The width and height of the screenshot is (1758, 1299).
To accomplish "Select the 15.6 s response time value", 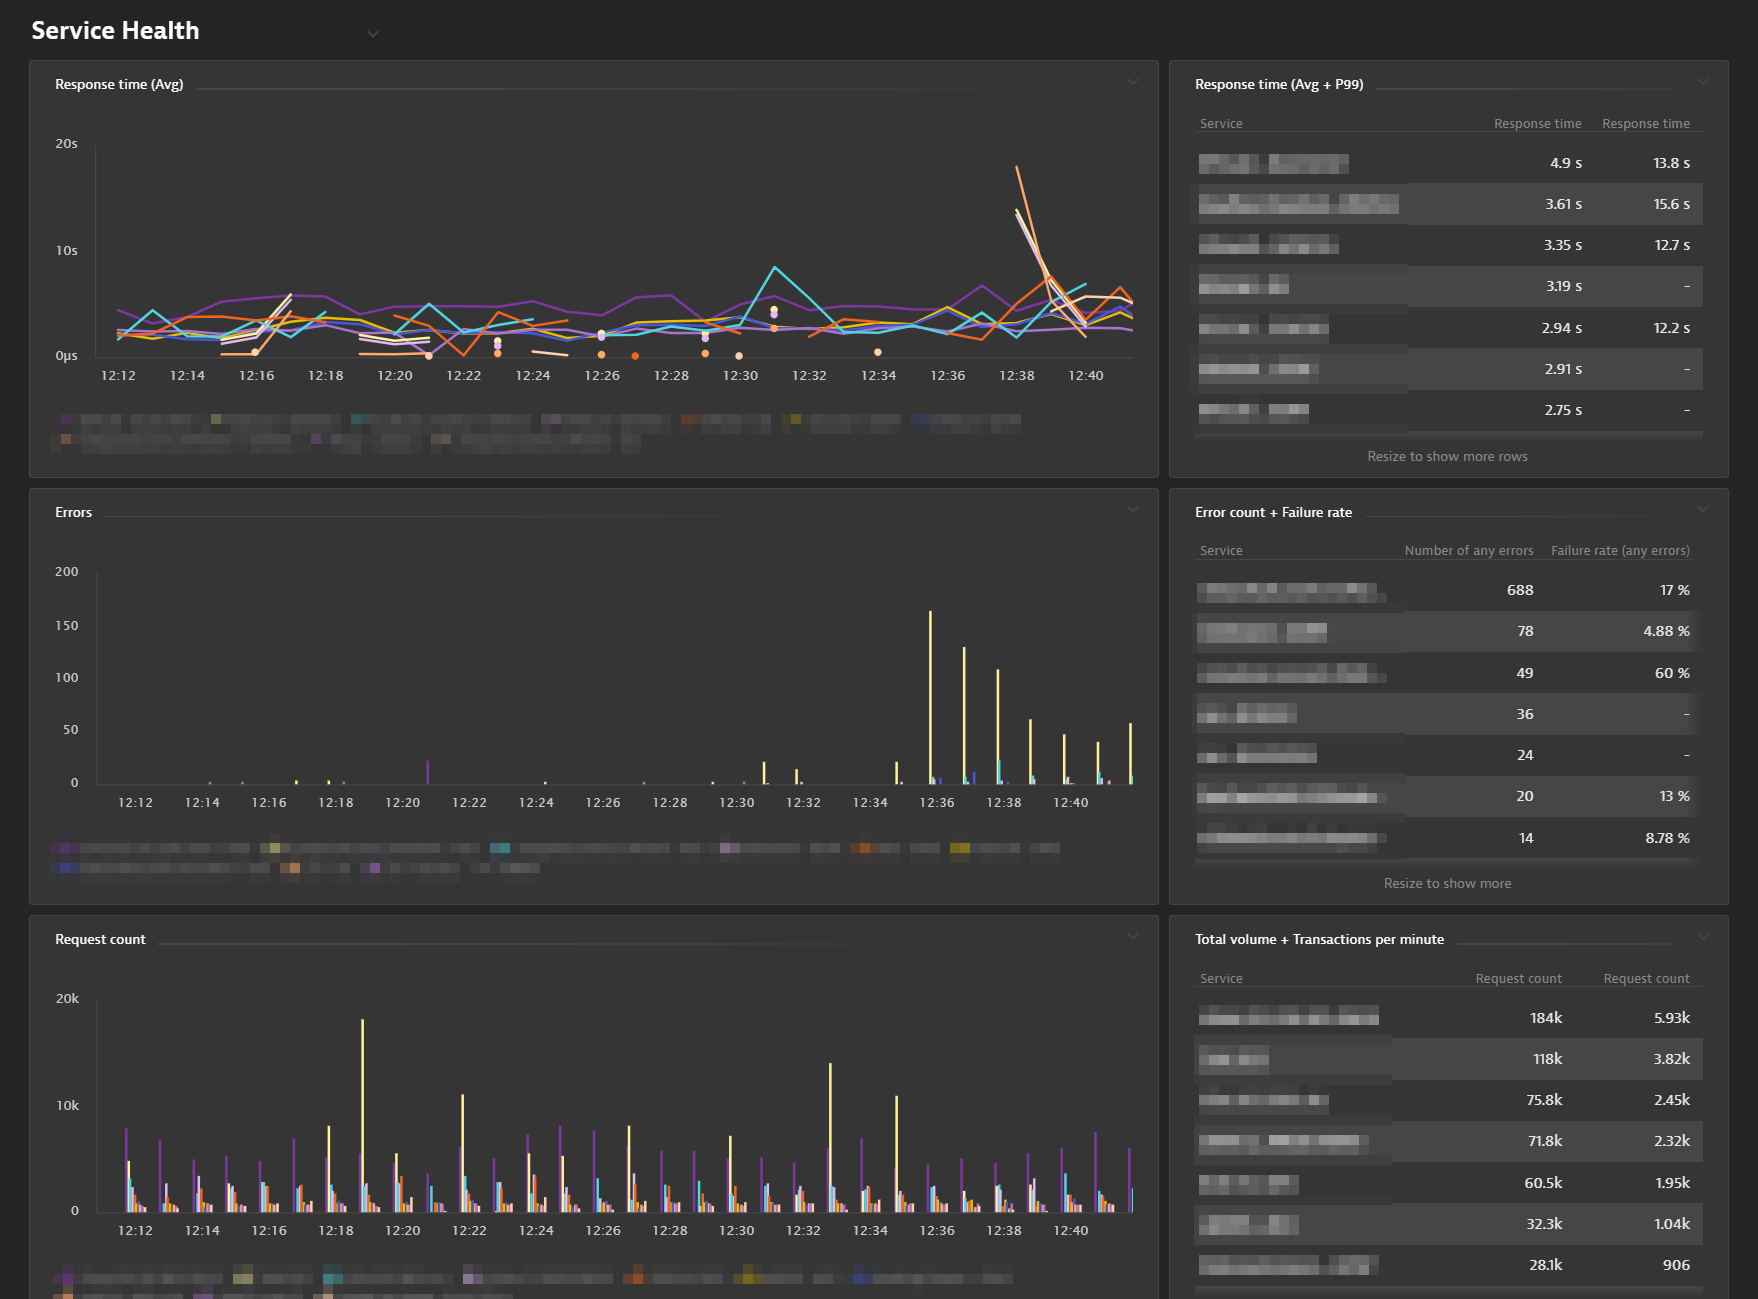I will (1671, 204).
